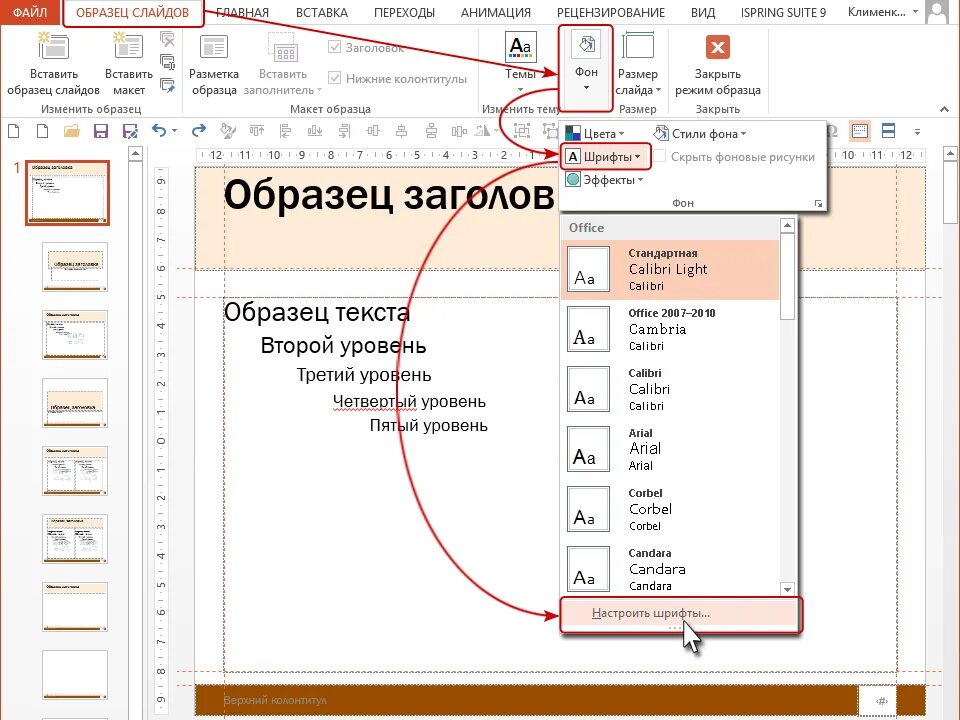The height and width of the screenshot is (720, 960).
Task: Click the delete layout icon with X
Action: (167, 40)
